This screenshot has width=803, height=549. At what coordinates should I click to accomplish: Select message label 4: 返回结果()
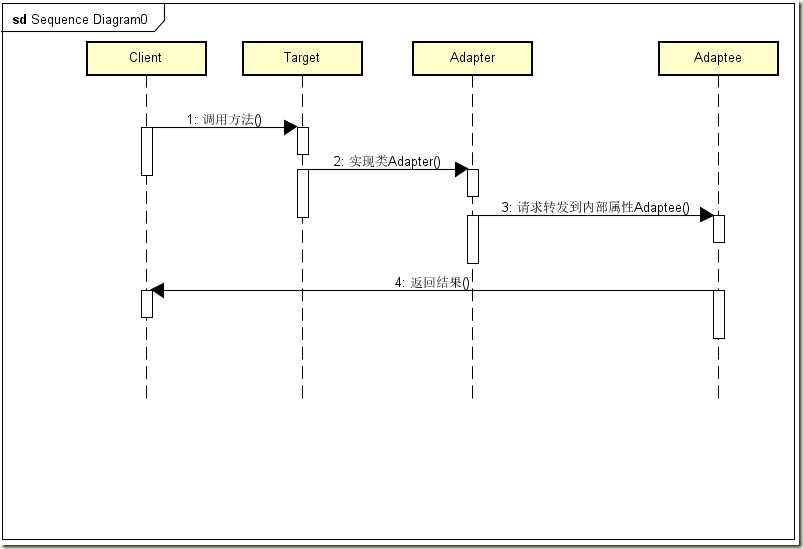432,283
